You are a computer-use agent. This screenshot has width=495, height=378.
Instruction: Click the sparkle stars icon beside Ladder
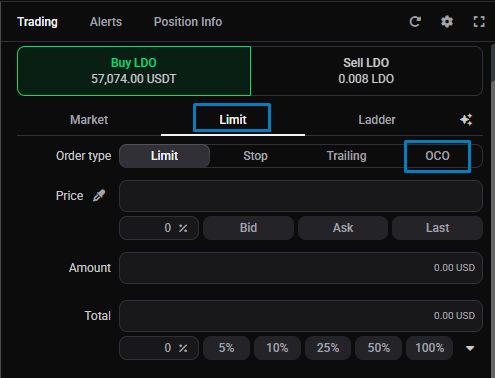point(466,119)
